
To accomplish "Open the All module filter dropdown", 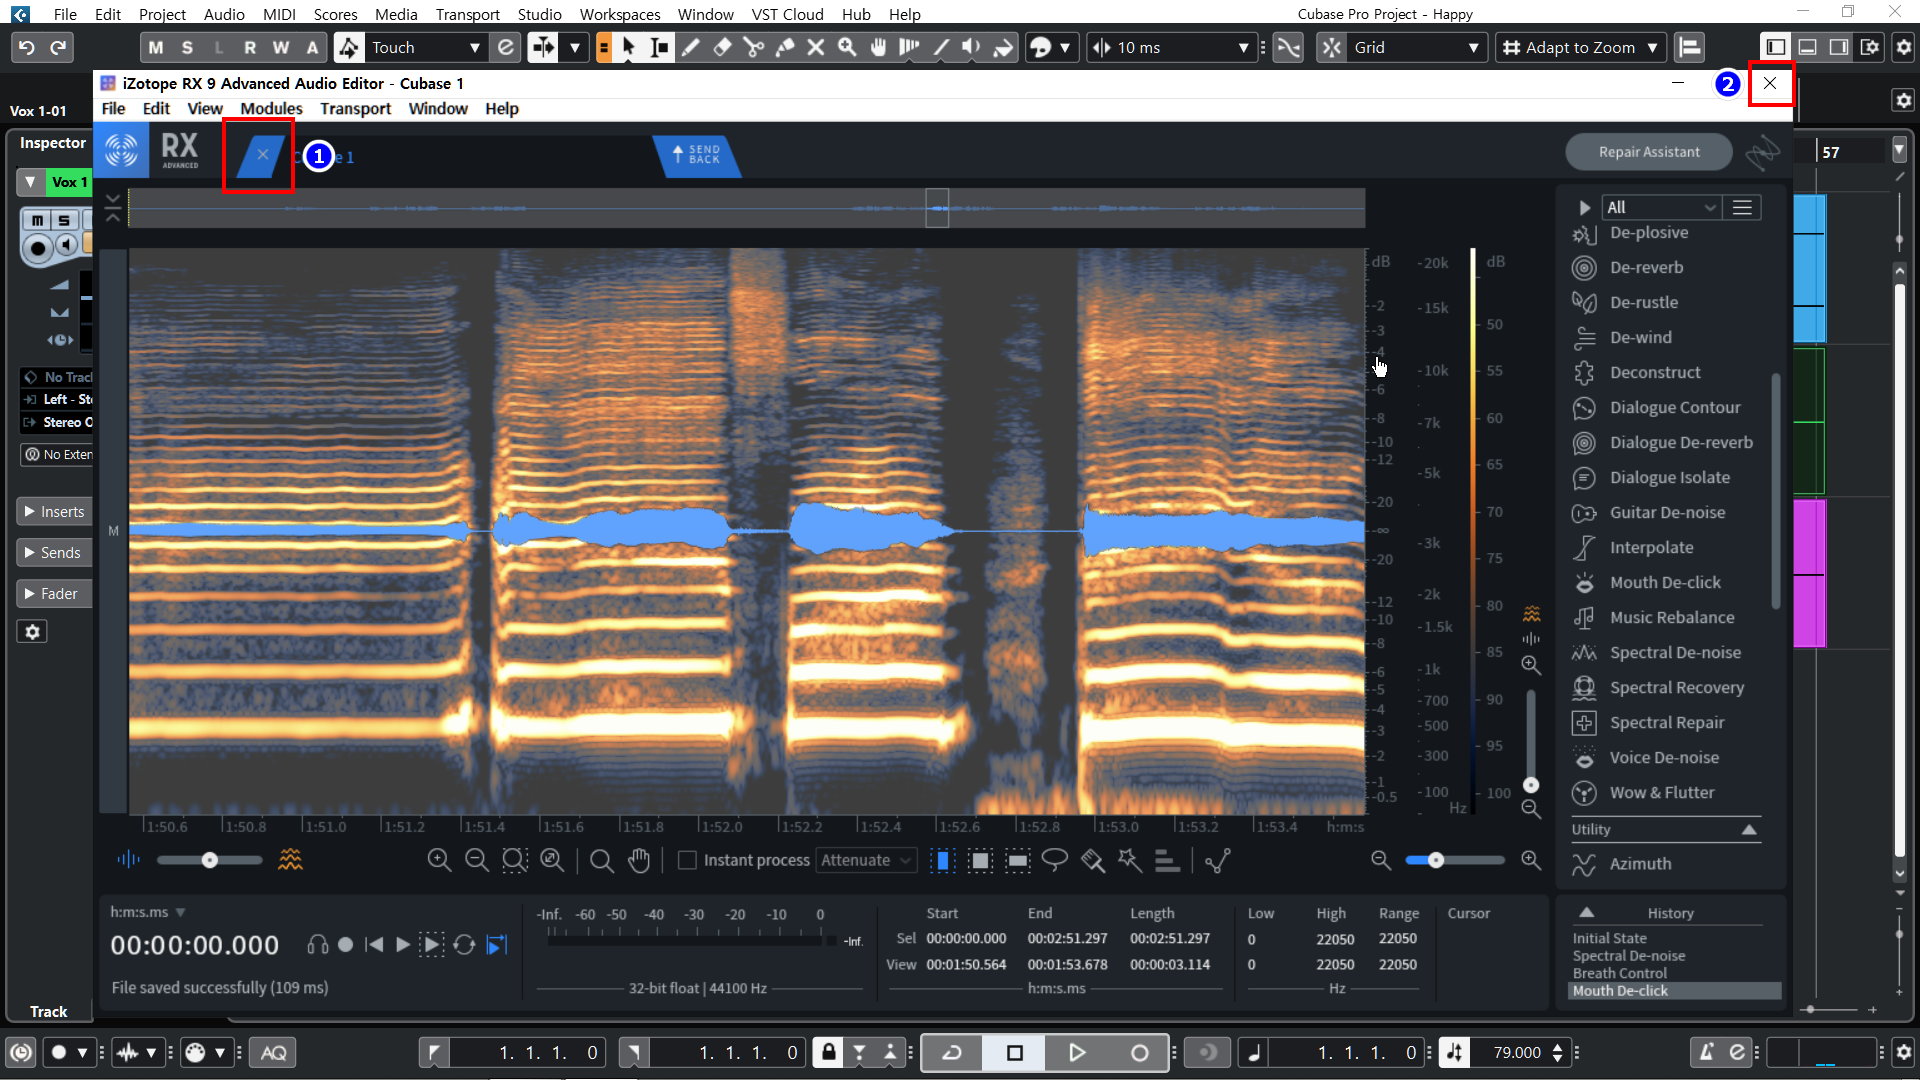I will (1660, 207).
